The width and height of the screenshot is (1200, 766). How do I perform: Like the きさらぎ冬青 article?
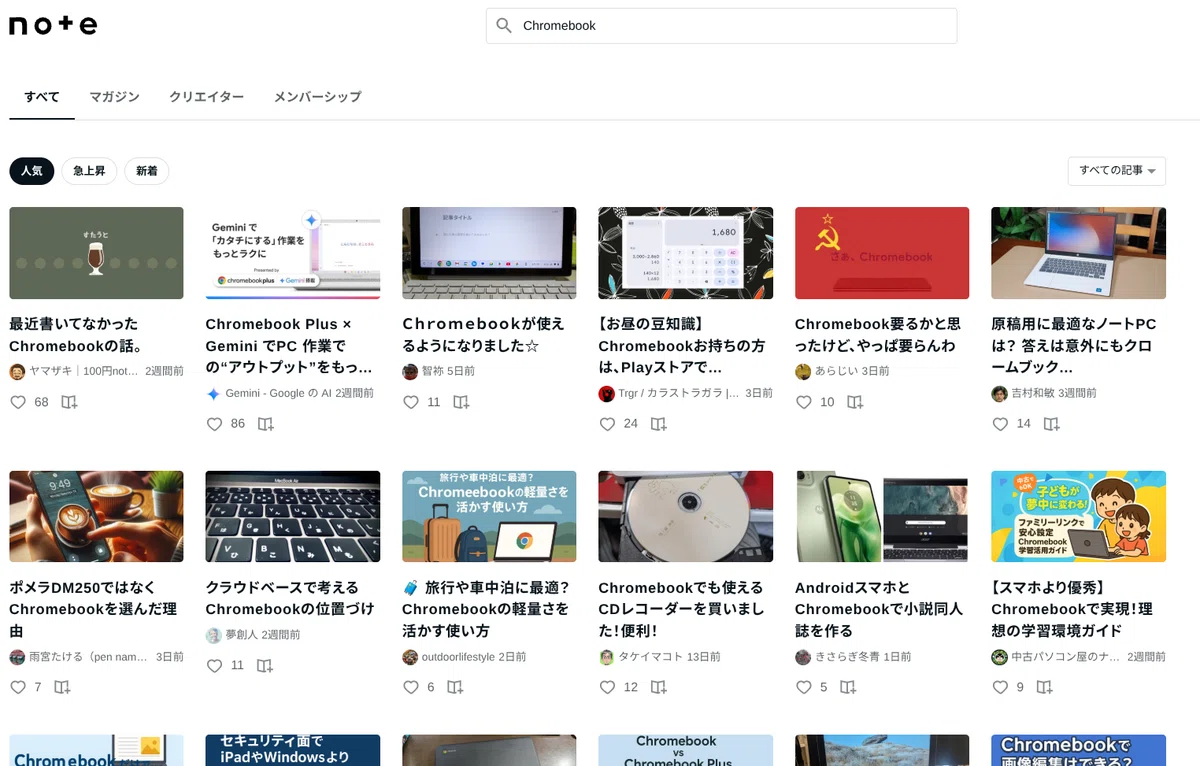pyautogui.click(x=804, y=688)
